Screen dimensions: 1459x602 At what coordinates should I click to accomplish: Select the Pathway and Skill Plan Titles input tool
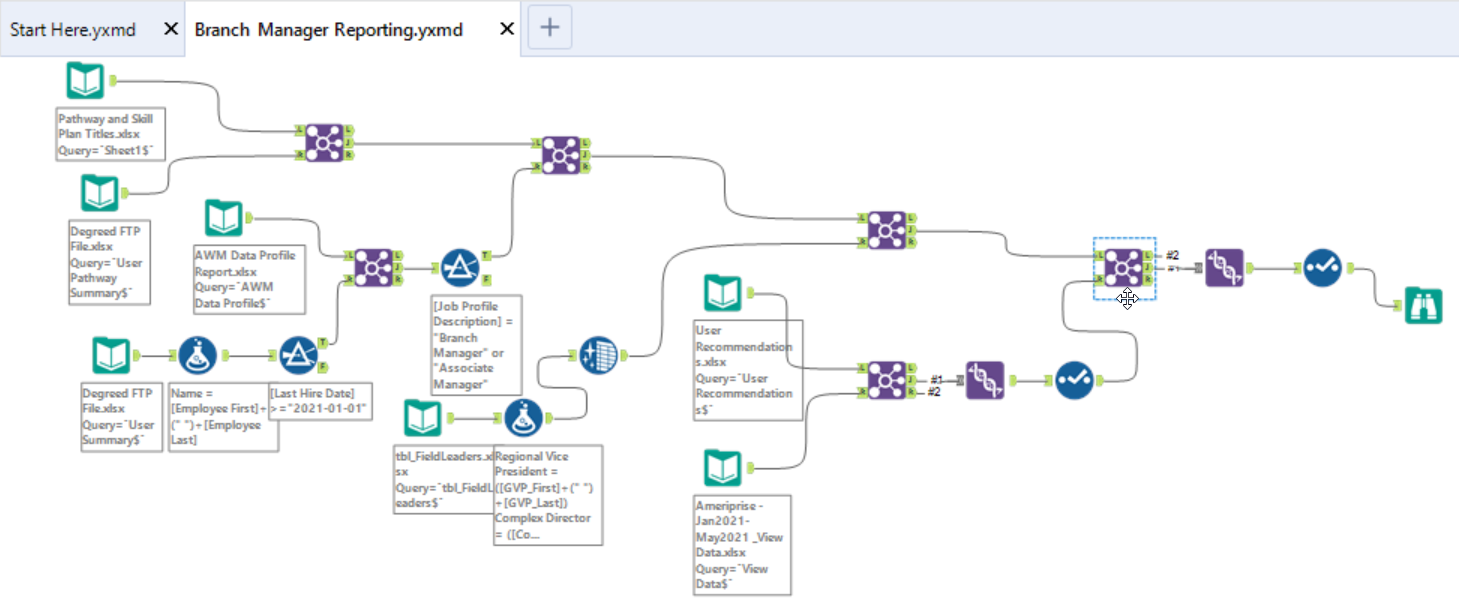coord(85,80)
